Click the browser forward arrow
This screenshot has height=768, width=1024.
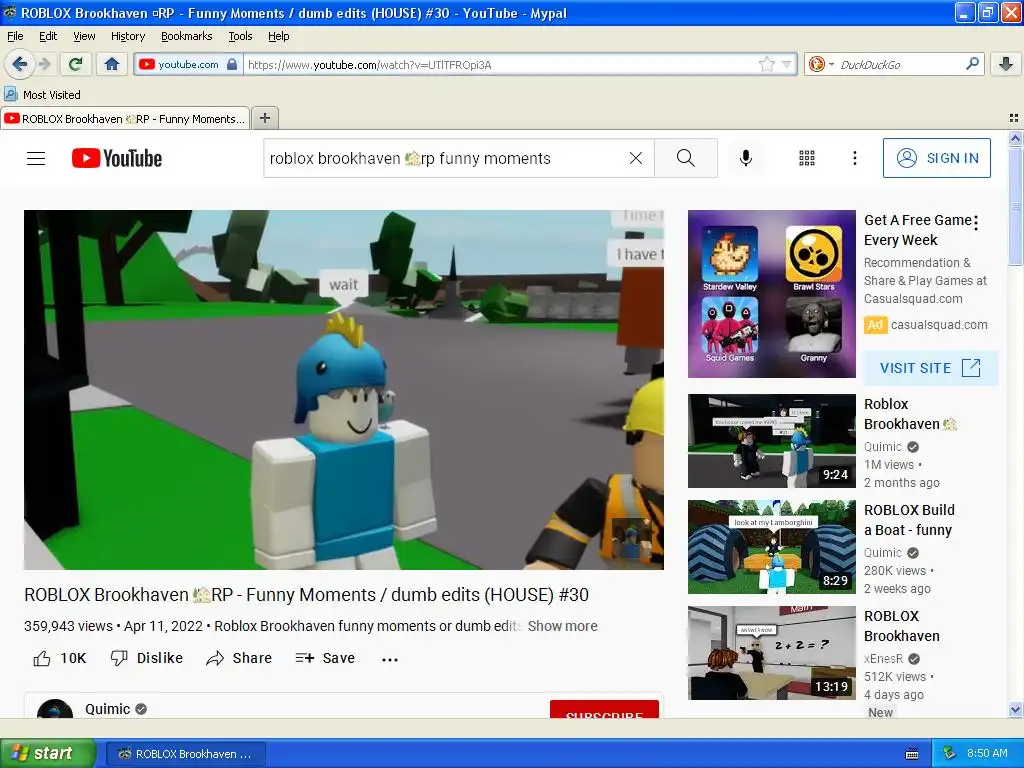pos(45,64)
